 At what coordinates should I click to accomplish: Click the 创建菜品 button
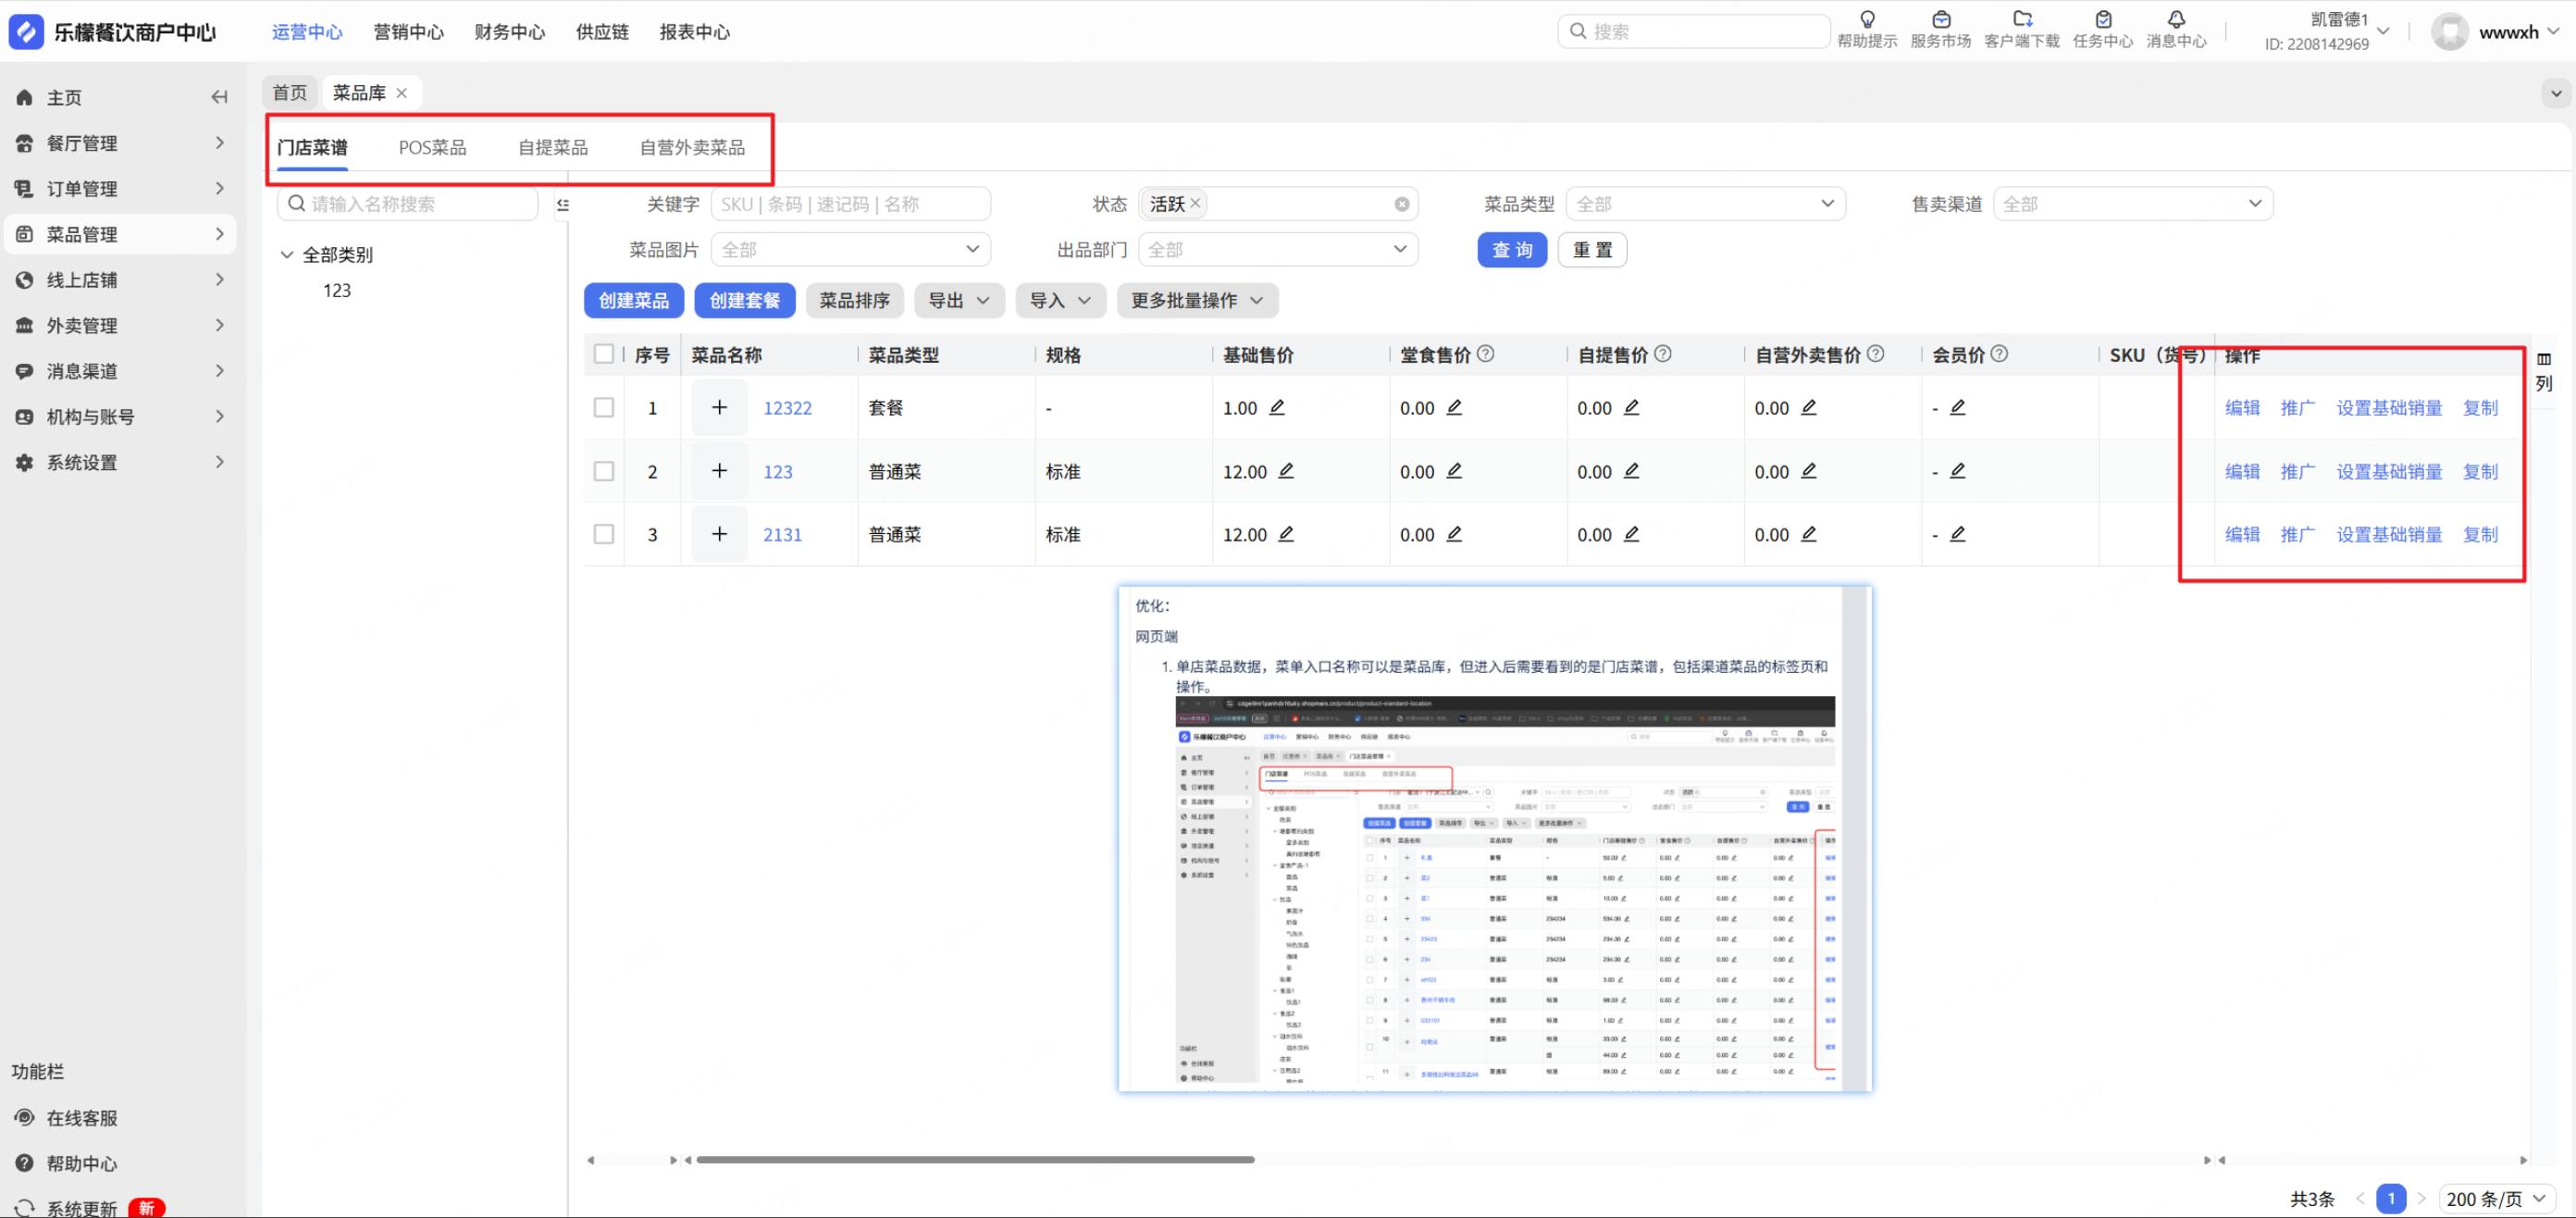click(x=633, y=301)
